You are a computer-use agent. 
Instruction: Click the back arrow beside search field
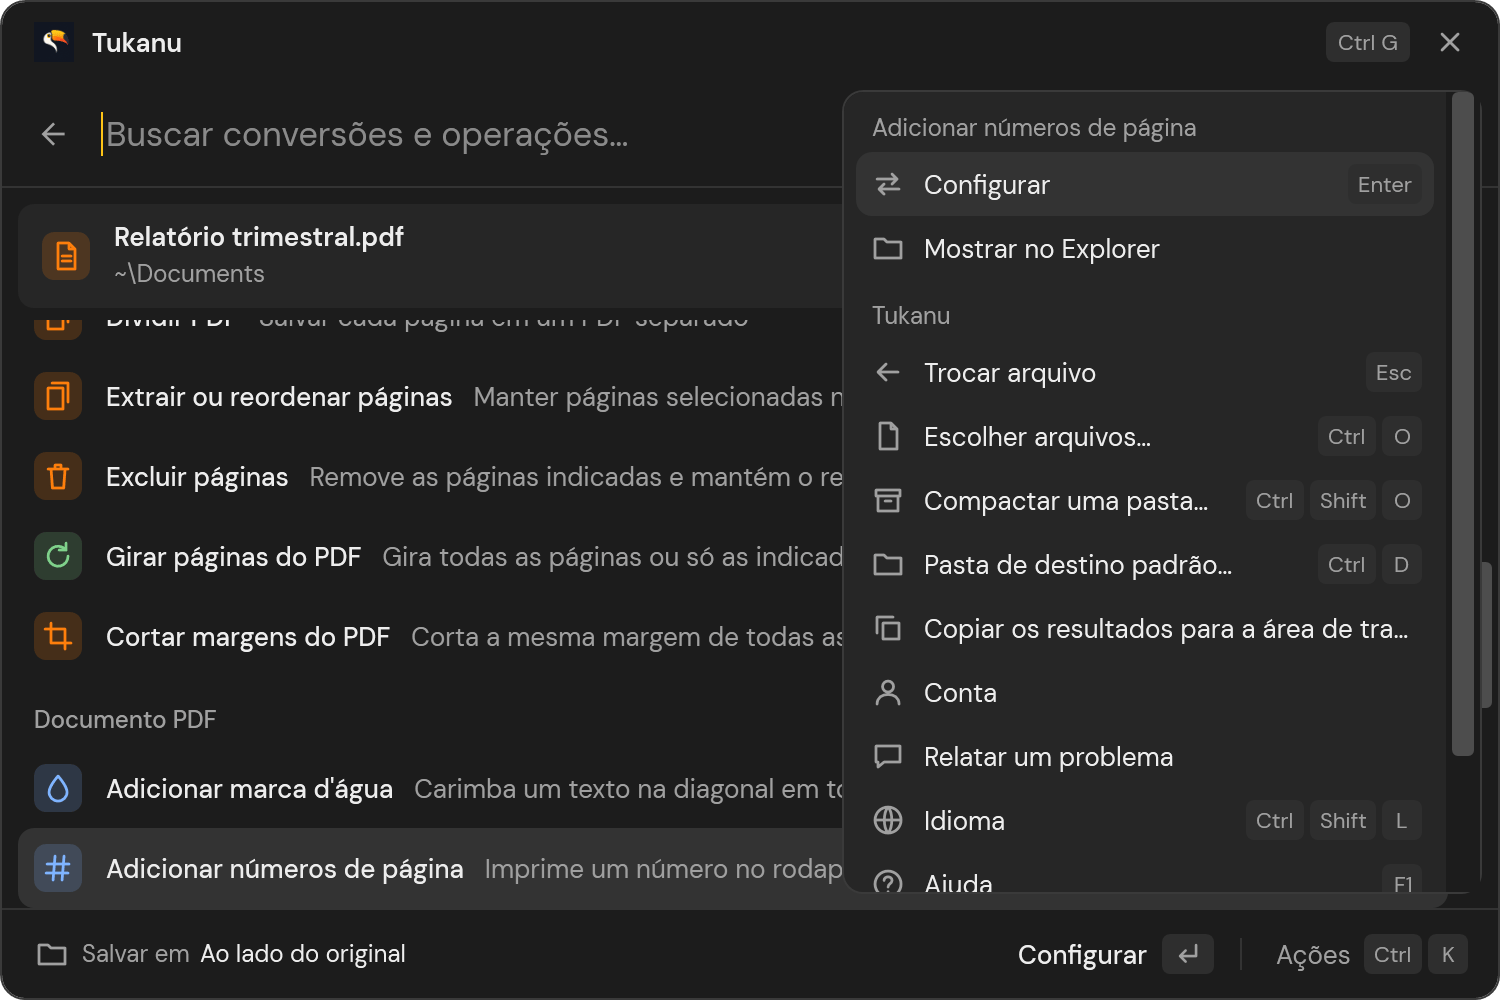tap(54, 134)
